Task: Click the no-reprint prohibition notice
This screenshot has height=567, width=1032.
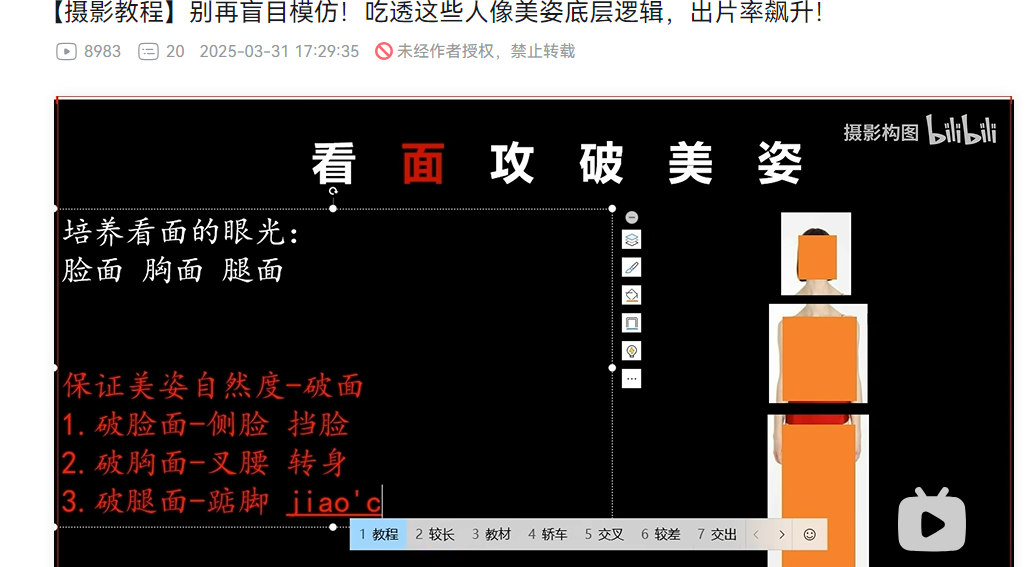Action: (475, 51)
